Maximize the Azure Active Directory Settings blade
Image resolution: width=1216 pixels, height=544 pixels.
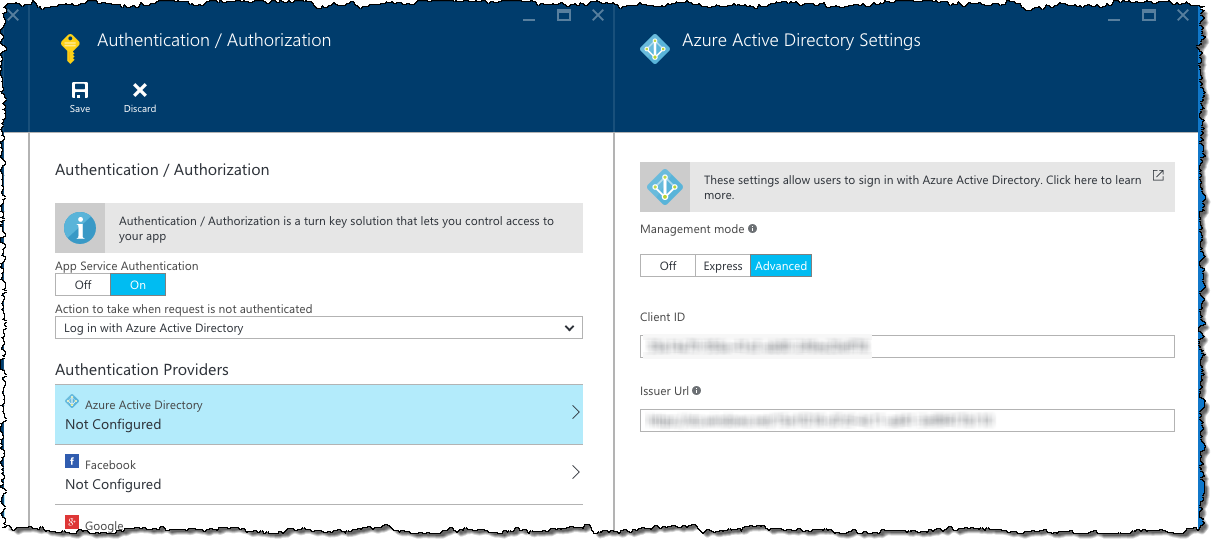click(x=1149, y=15)
